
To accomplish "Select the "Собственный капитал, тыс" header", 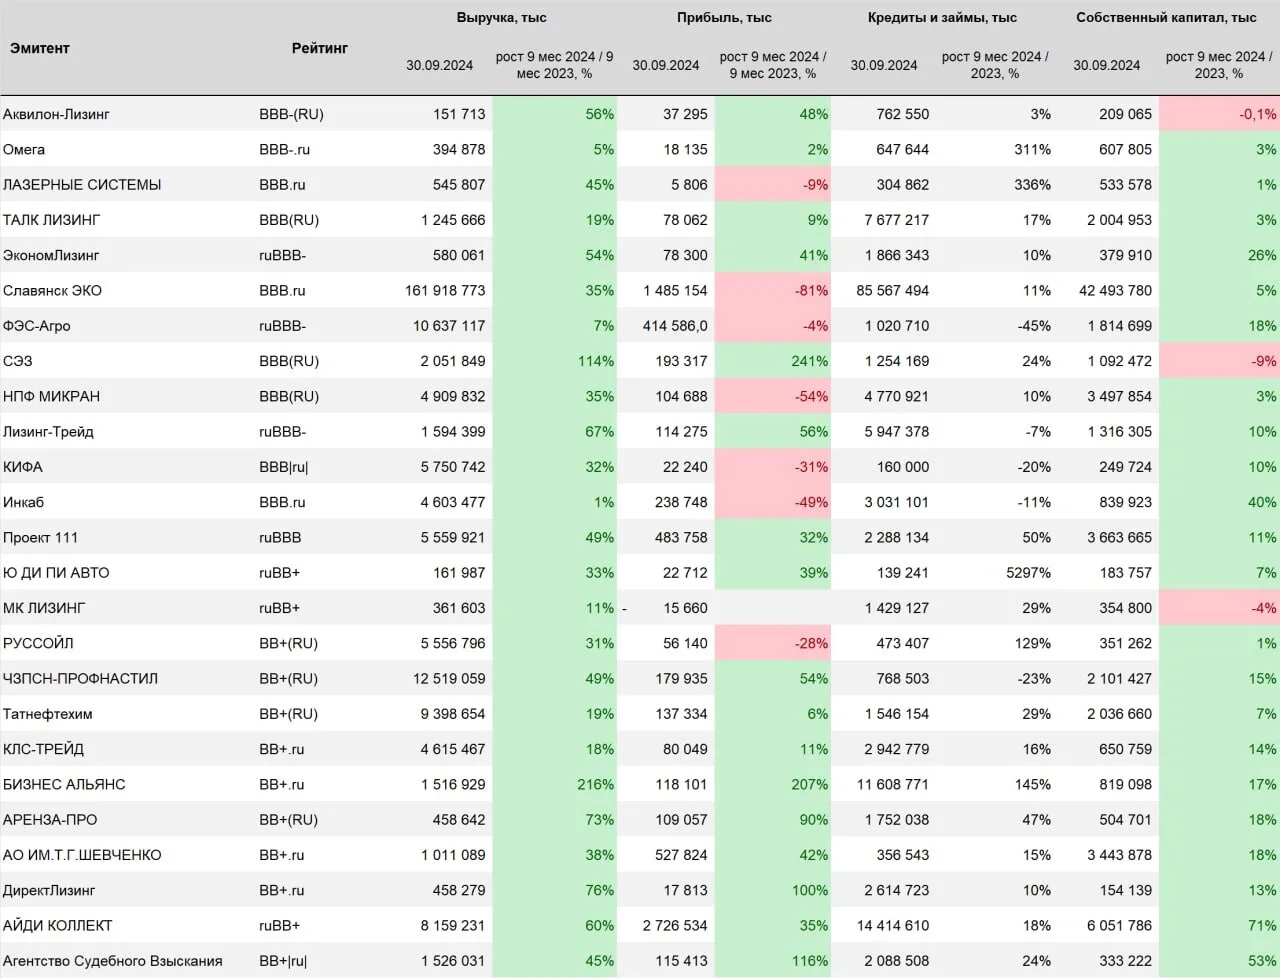I will [x=1166, y=17].
